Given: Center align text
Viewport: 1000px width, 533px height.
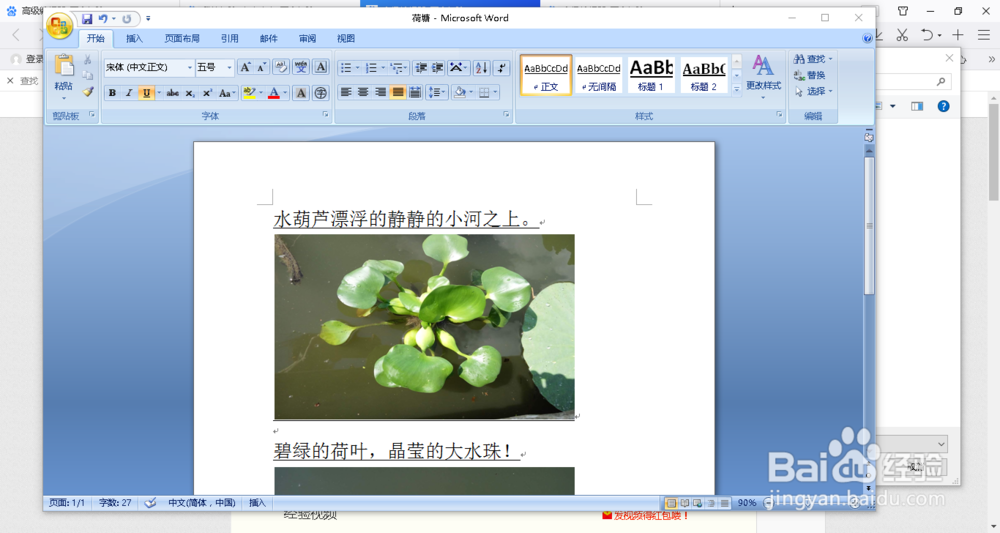Looking at the screenshot, I should 363,93.
